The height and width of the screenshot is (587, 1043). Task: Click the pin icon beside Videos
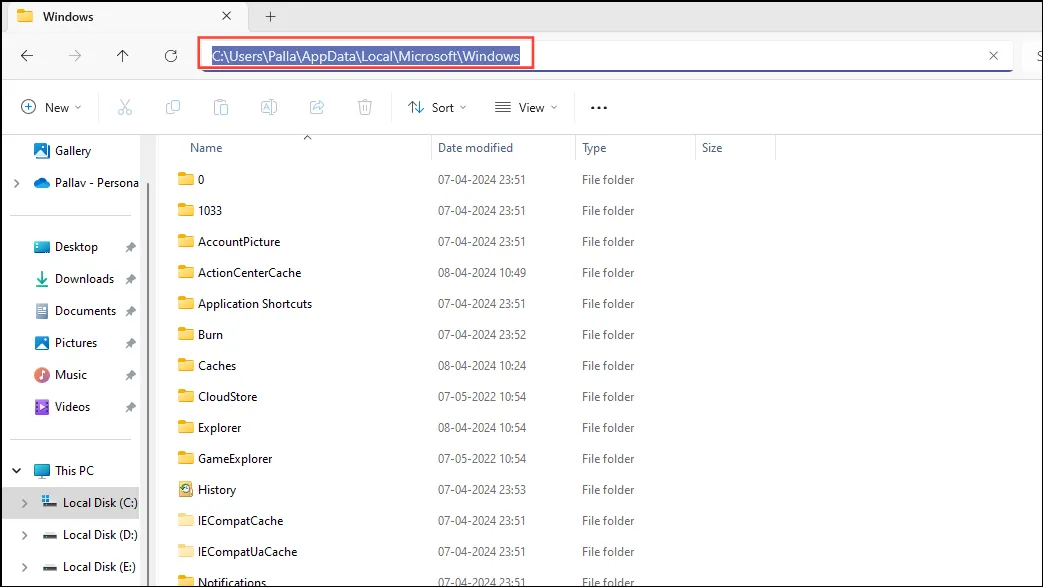pos(130,407)
